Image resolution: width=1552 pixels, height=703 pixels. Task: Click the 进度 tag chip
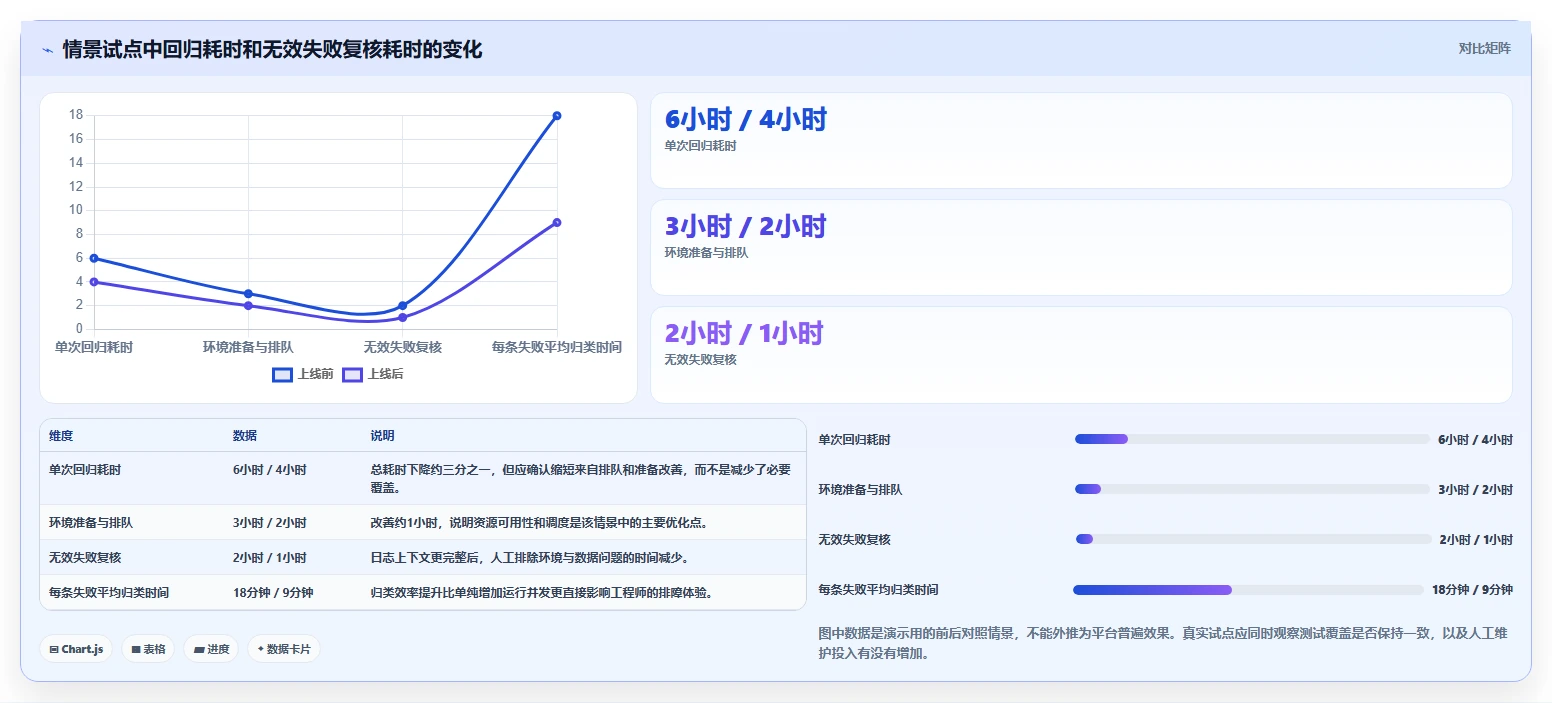tap(211, 649)
